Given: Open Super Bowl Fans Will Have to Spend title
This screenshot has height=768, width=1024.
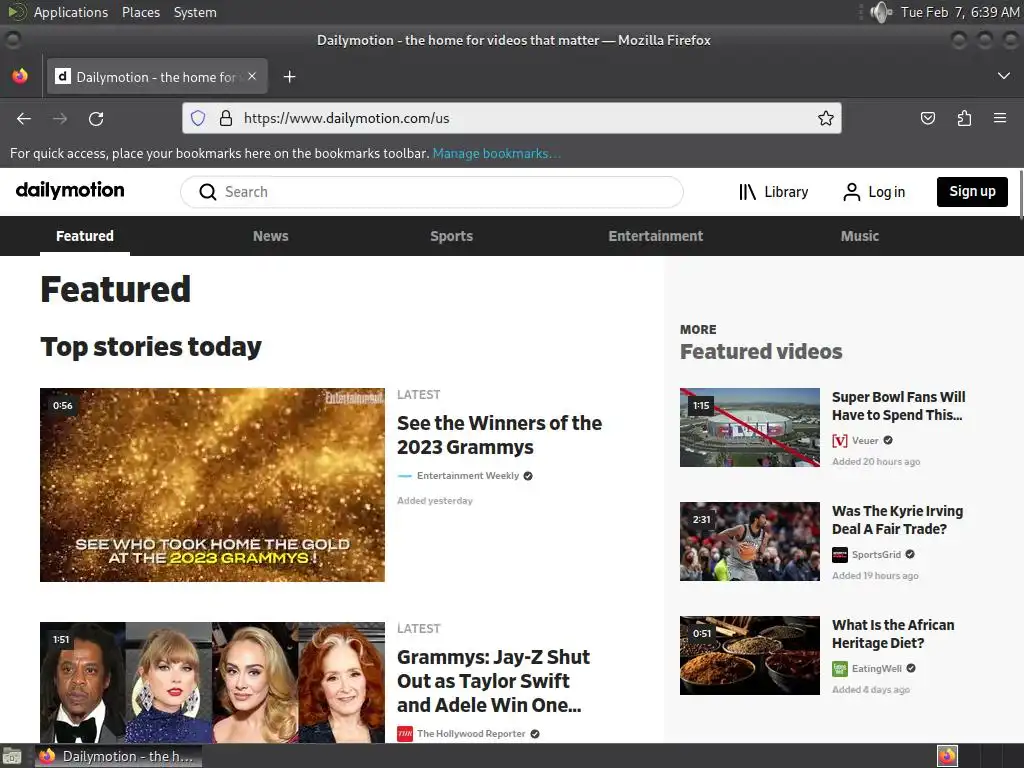Looking at the screenshot, I should tap(898, 406).
